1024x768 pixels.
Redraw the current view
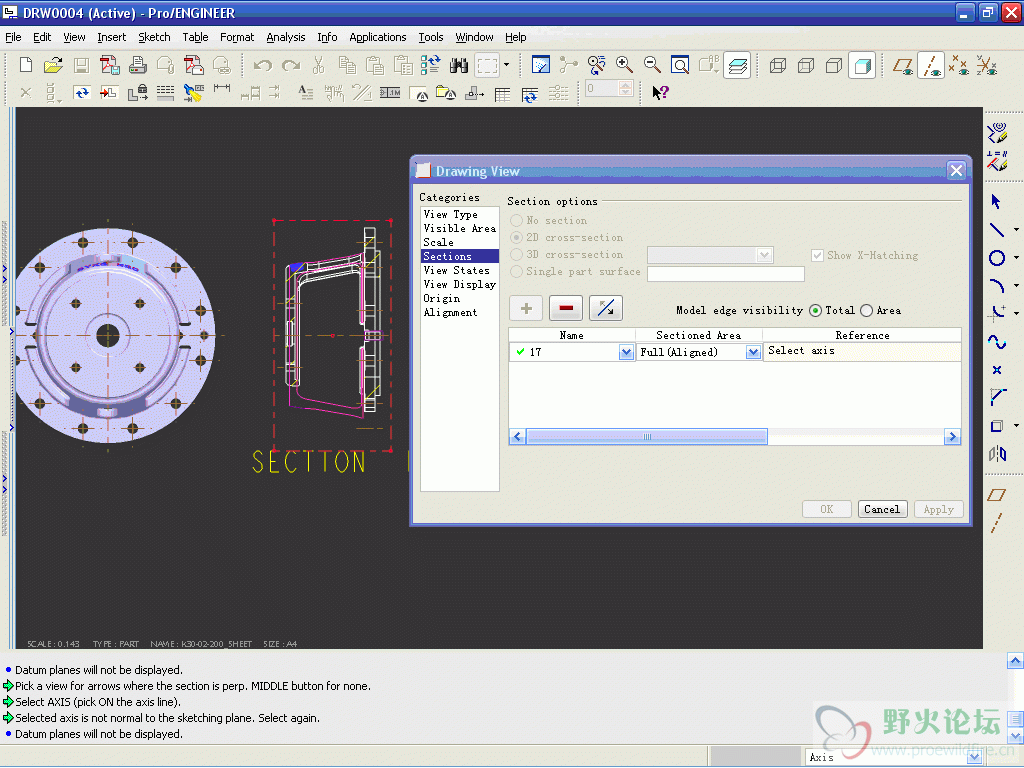pos(541,65)
